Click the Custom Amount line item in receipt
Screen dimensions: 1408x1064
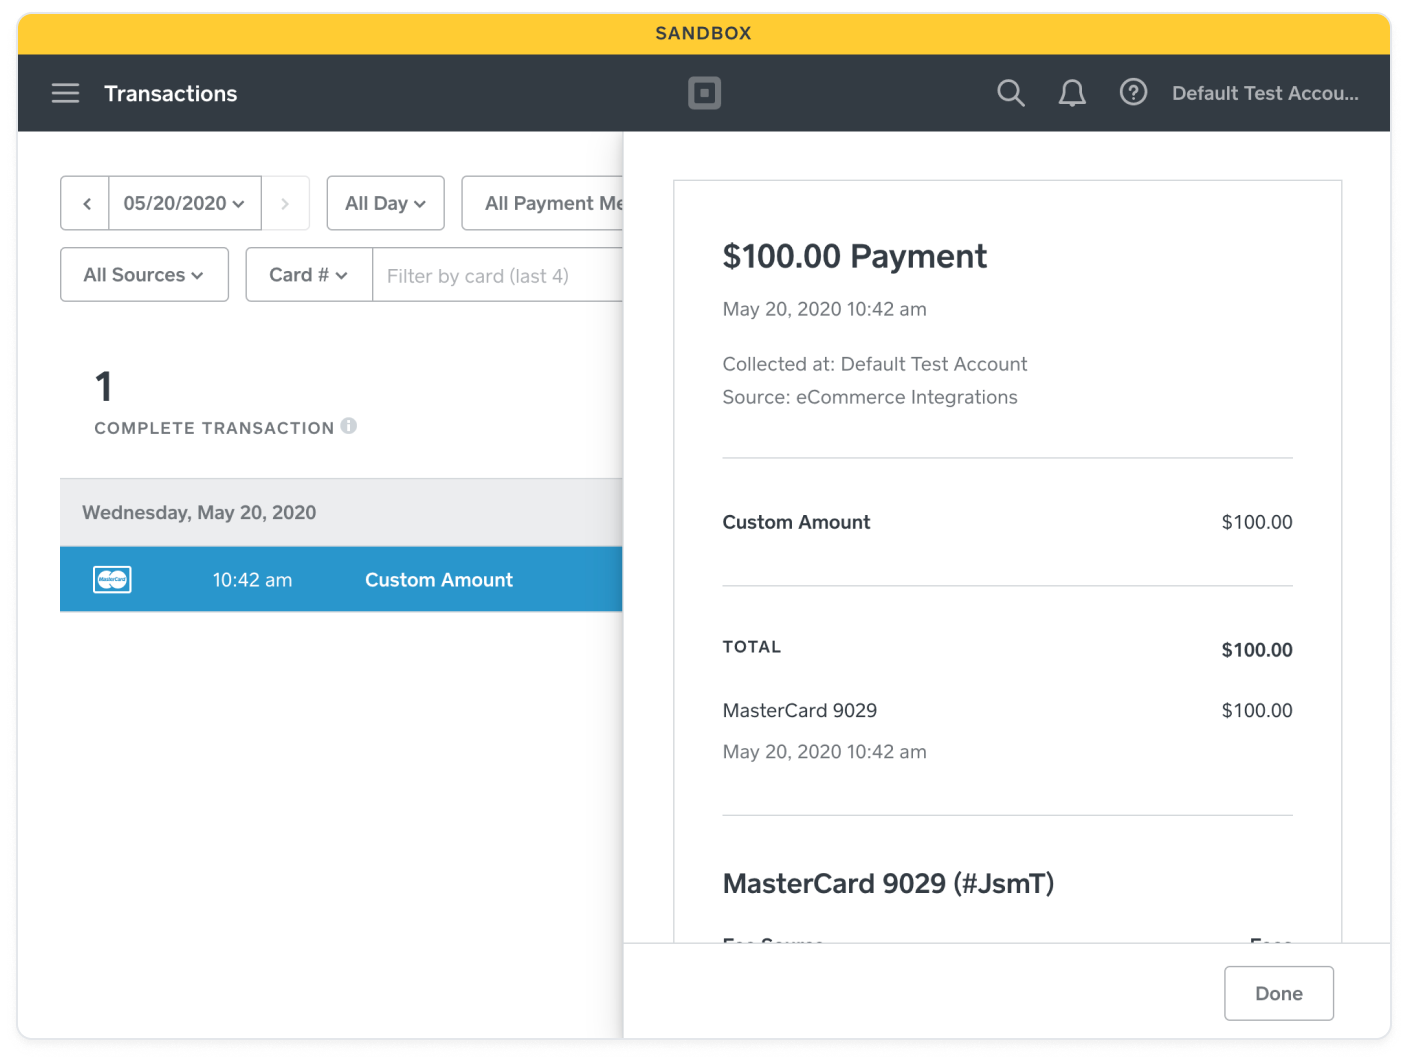pos(1007,522)
